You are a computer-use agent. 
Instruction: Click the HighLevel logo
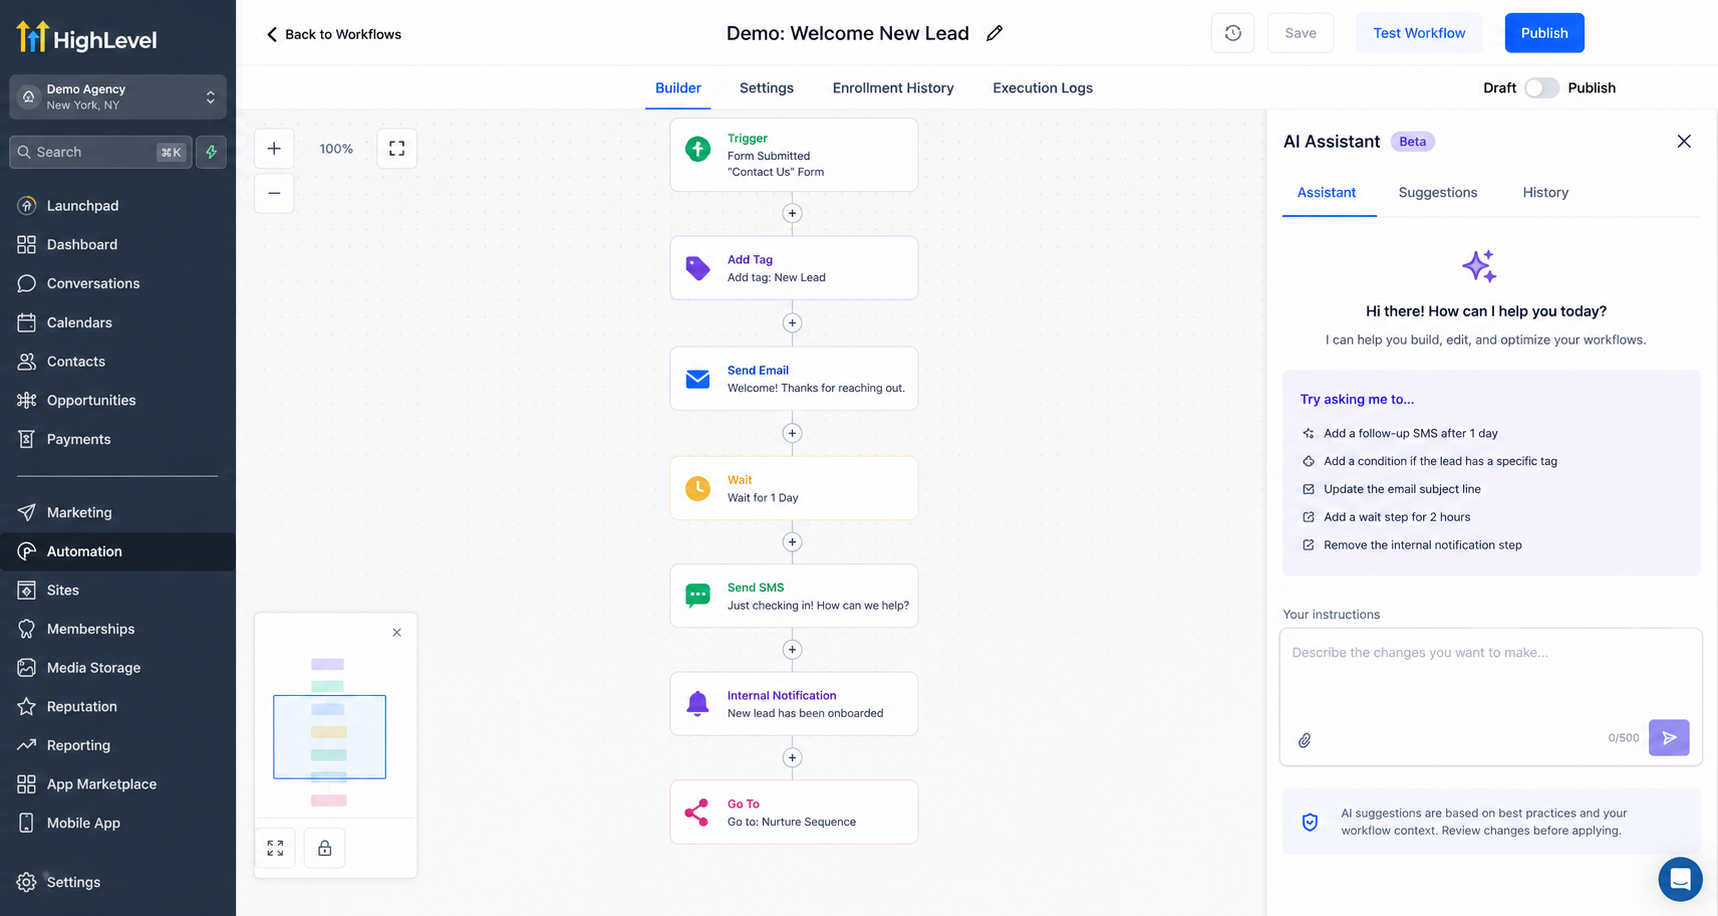(x=87, y=38)
